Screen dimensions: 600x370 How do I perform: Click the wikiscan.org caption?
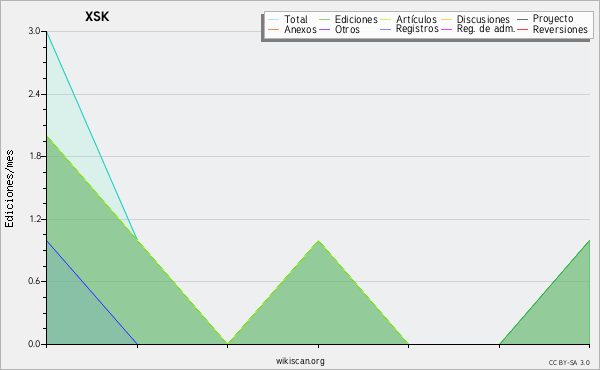coord(300,361)
